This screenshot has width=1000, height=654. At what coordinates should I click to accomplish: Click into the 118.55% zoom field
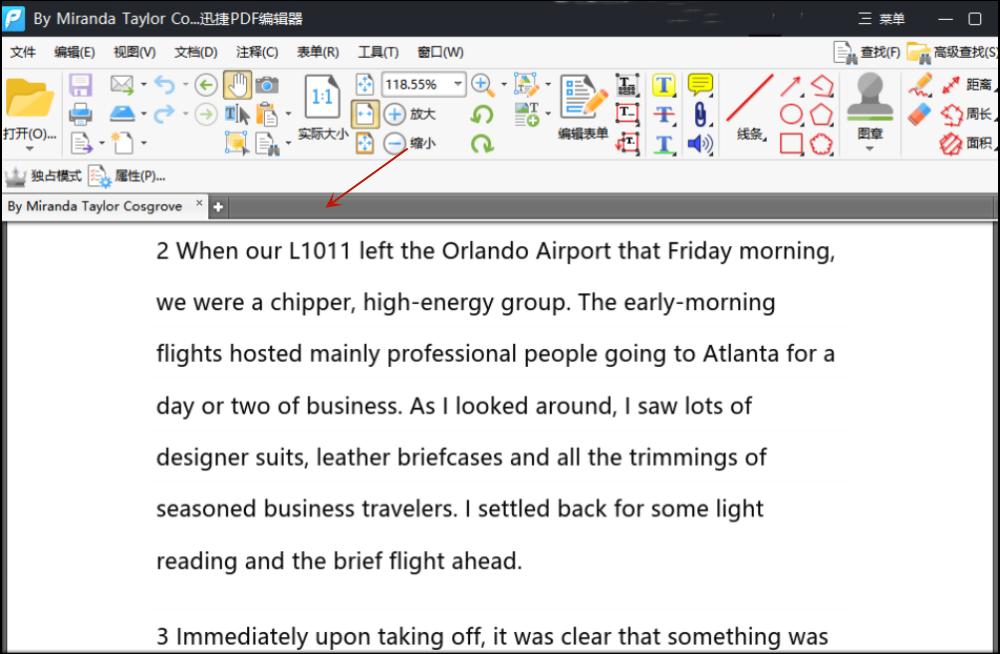click(x=416, y=84)
